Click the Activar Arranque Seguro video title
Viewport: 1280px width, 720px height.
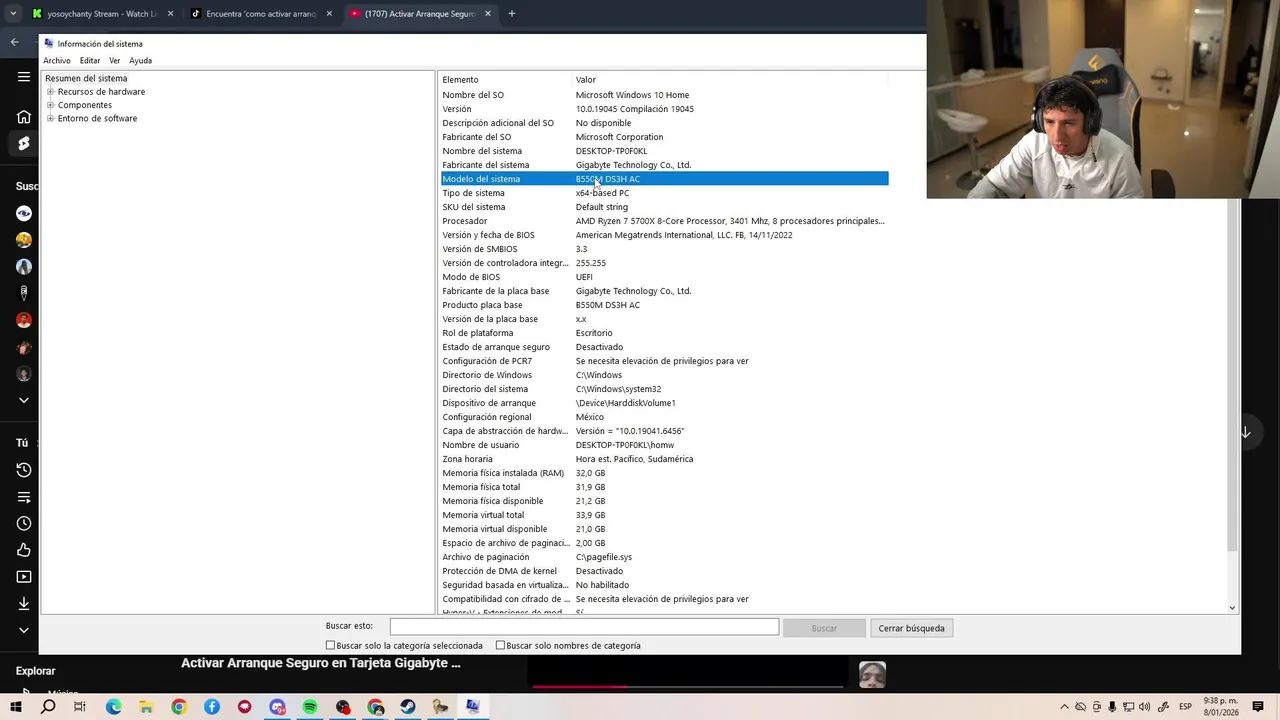coord(321,663)
